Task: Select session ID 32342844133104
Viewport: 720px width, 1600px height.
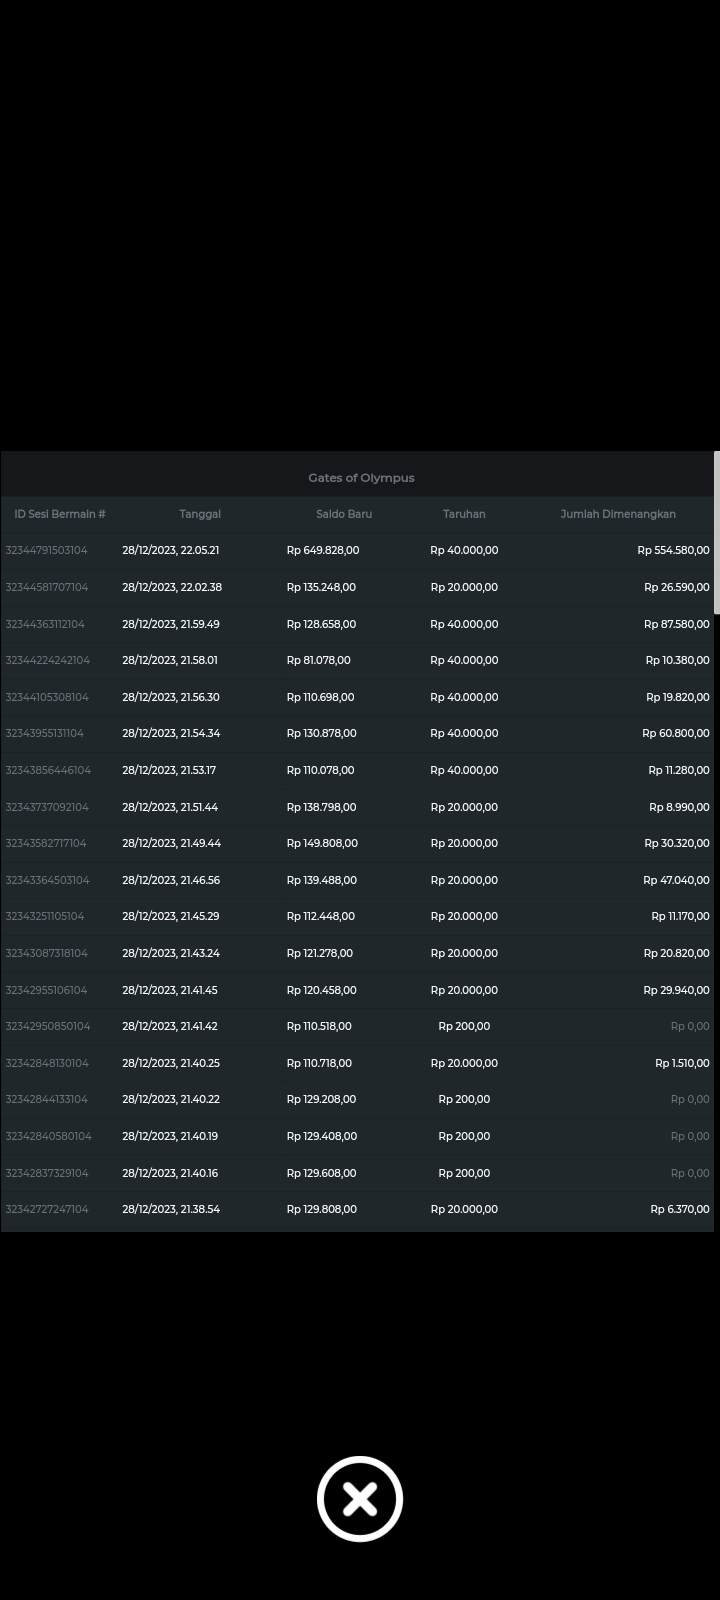Action: [x=46, y=1099]
